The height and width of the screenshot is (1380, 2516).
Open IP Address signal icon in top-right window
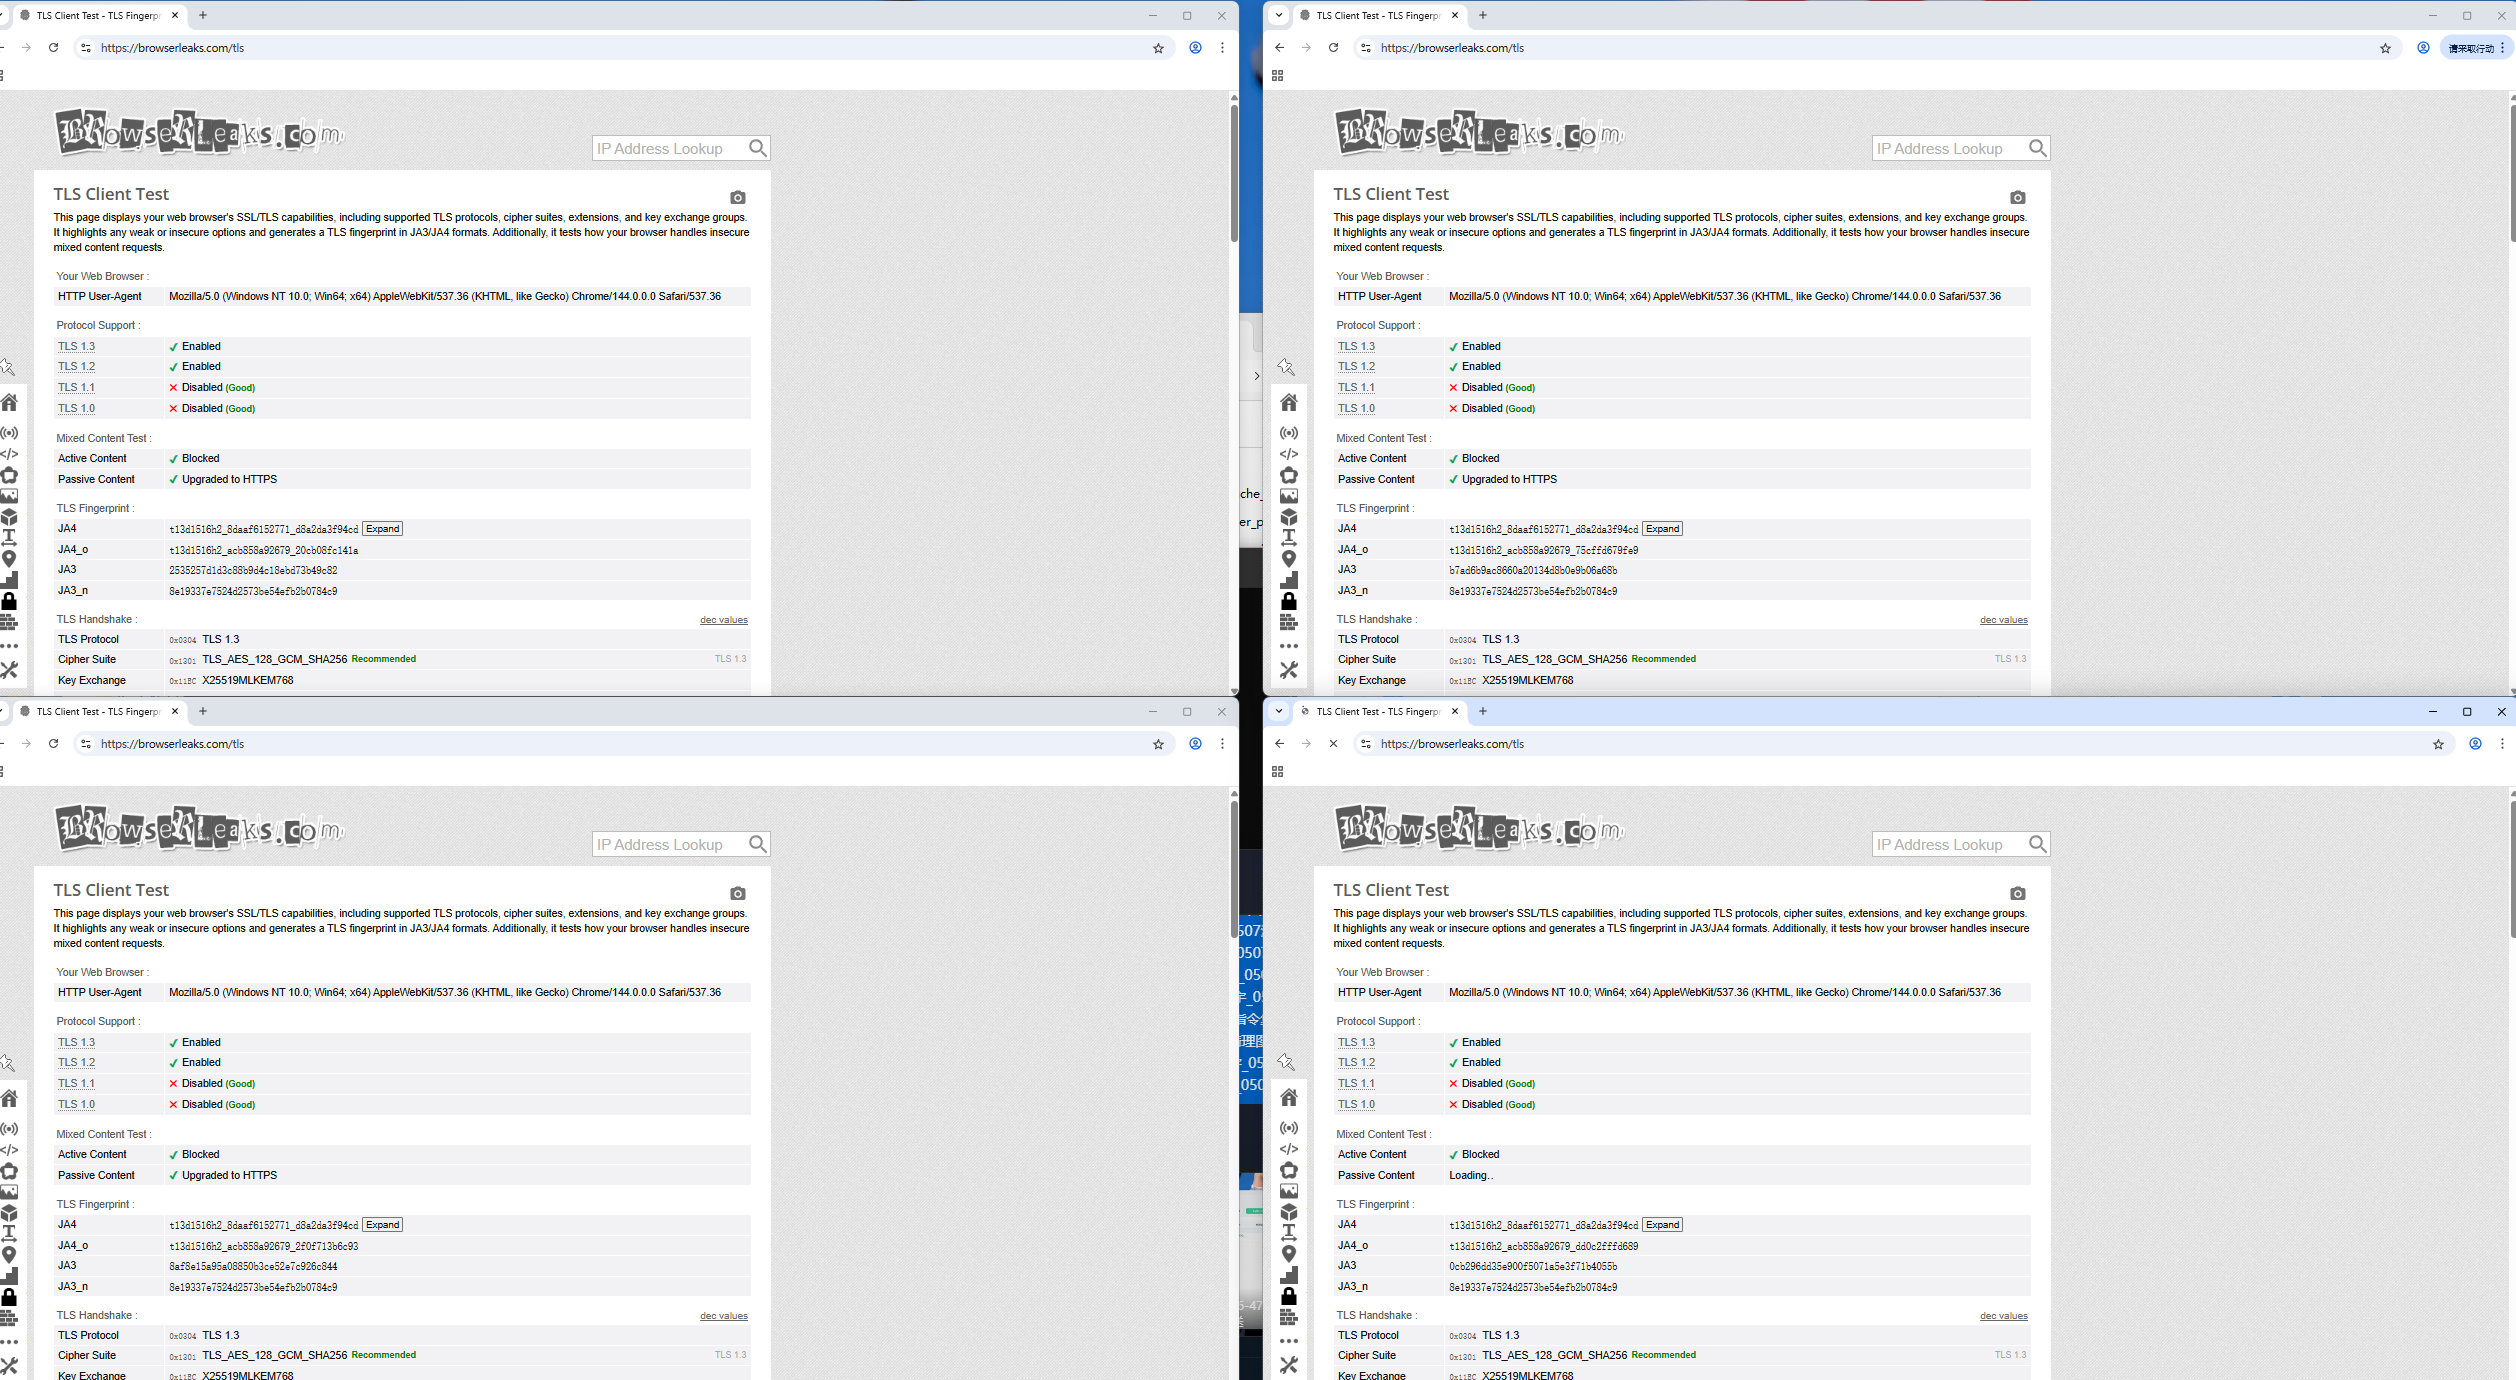click(x=1289, y=433)
